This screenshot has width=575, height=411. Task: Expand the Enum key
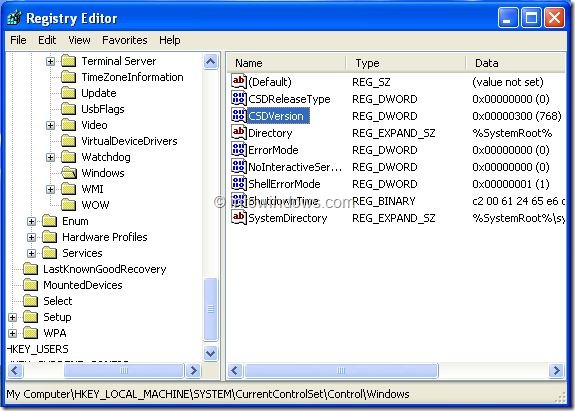32,221
